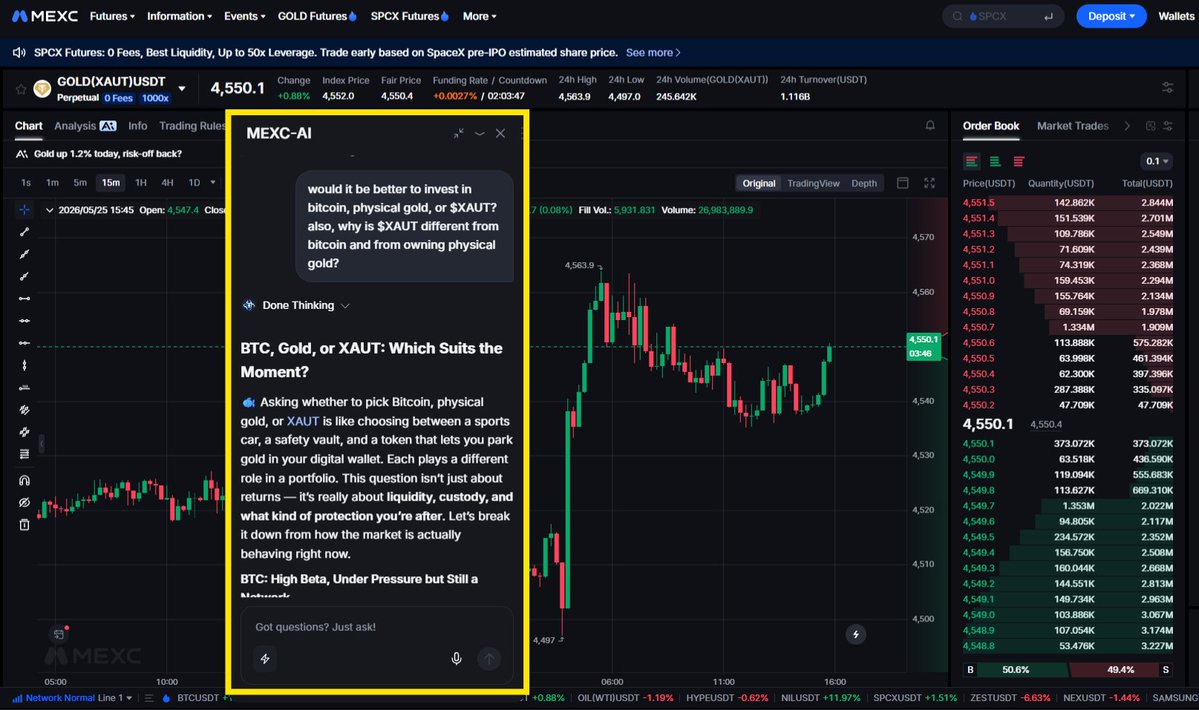Switch chart interval to 1H
The image size is (1199, 710).
click(141, 183)
